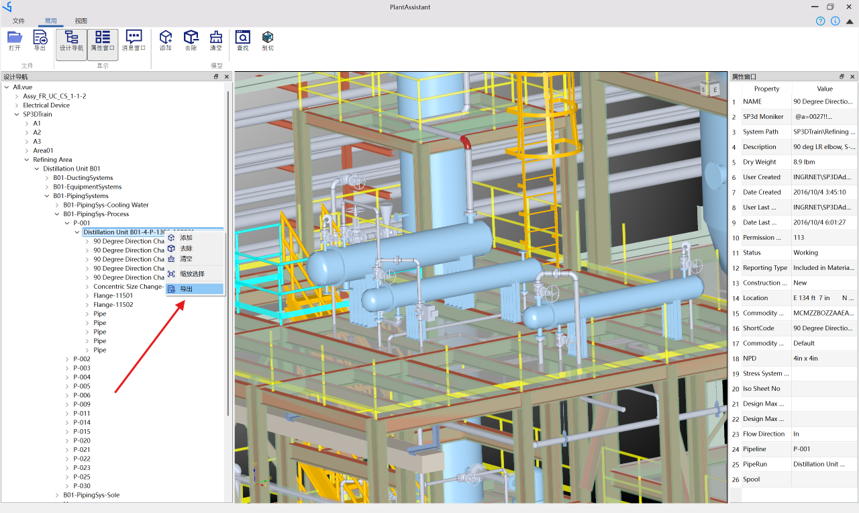Screen dimensions: 859x513
Task: Collapse the SP3DTrain node
Action: click(x=16, y=115)
